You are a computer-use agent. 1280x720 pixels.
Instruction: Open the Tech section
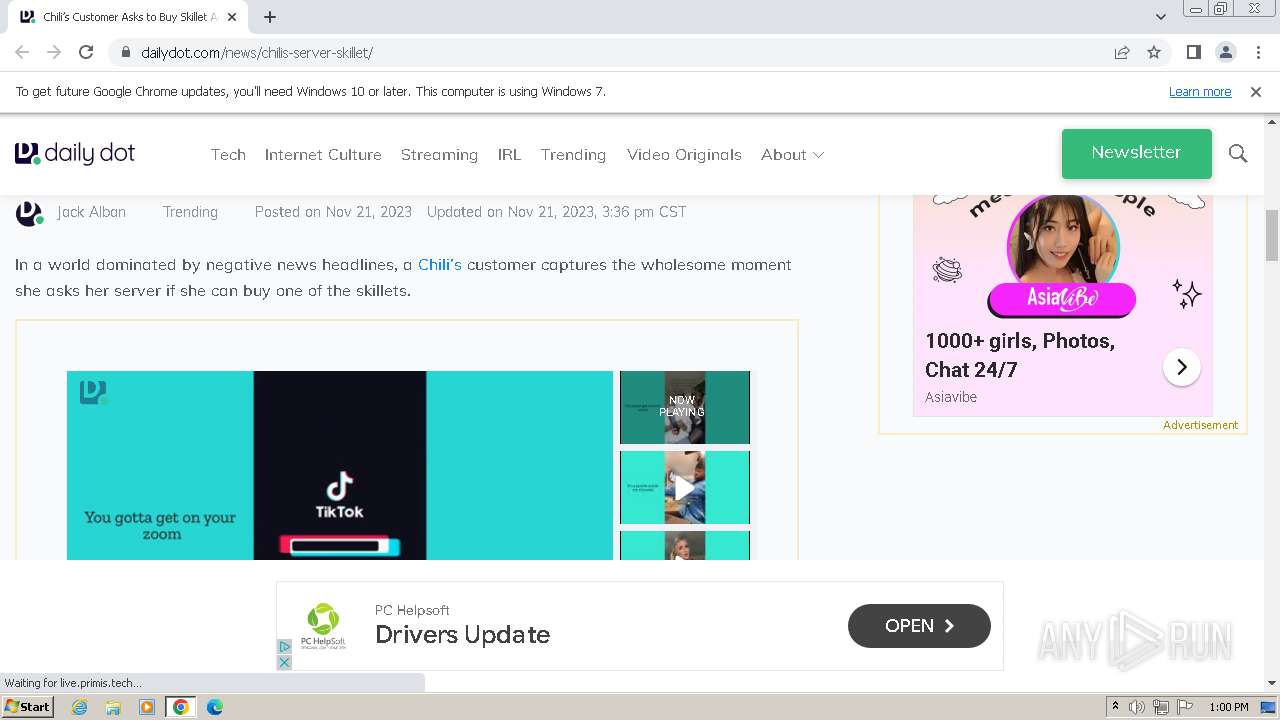coord(228,154)
